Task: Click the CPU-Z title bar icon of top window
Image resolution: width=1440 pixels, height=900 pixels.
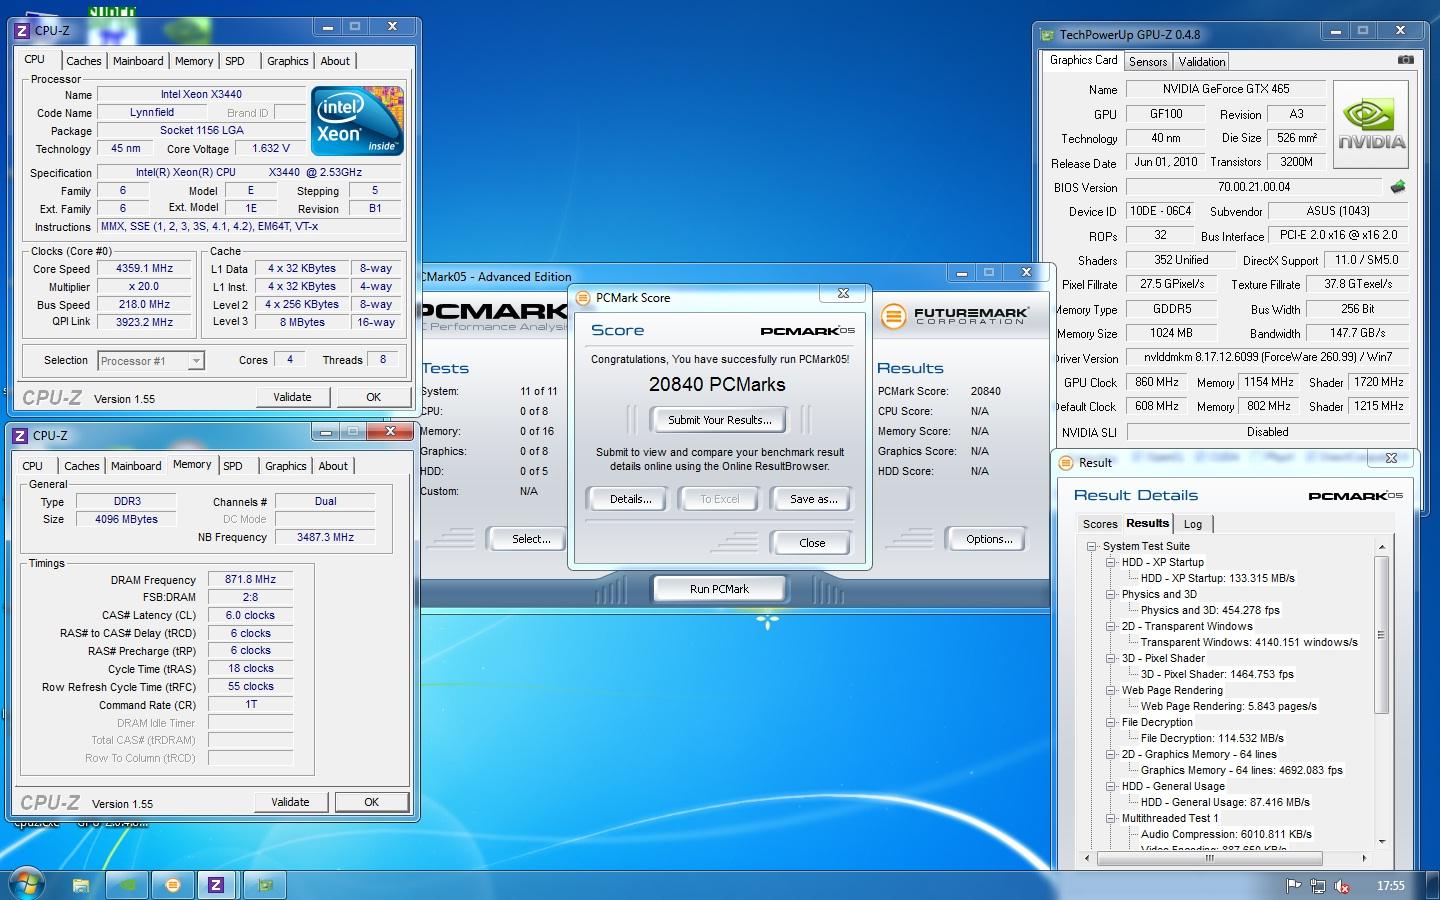Action: [x=23, y=30]
